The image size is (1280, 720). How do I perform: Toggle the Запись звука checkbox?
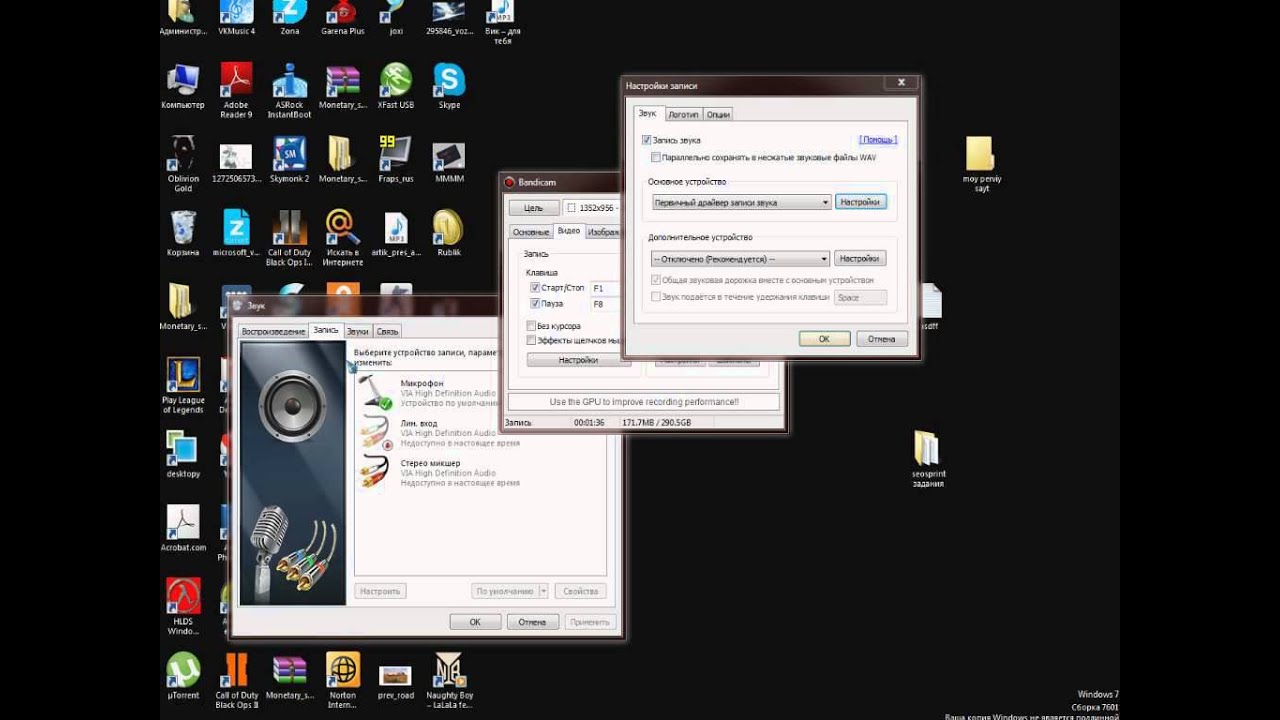[647, 140]
